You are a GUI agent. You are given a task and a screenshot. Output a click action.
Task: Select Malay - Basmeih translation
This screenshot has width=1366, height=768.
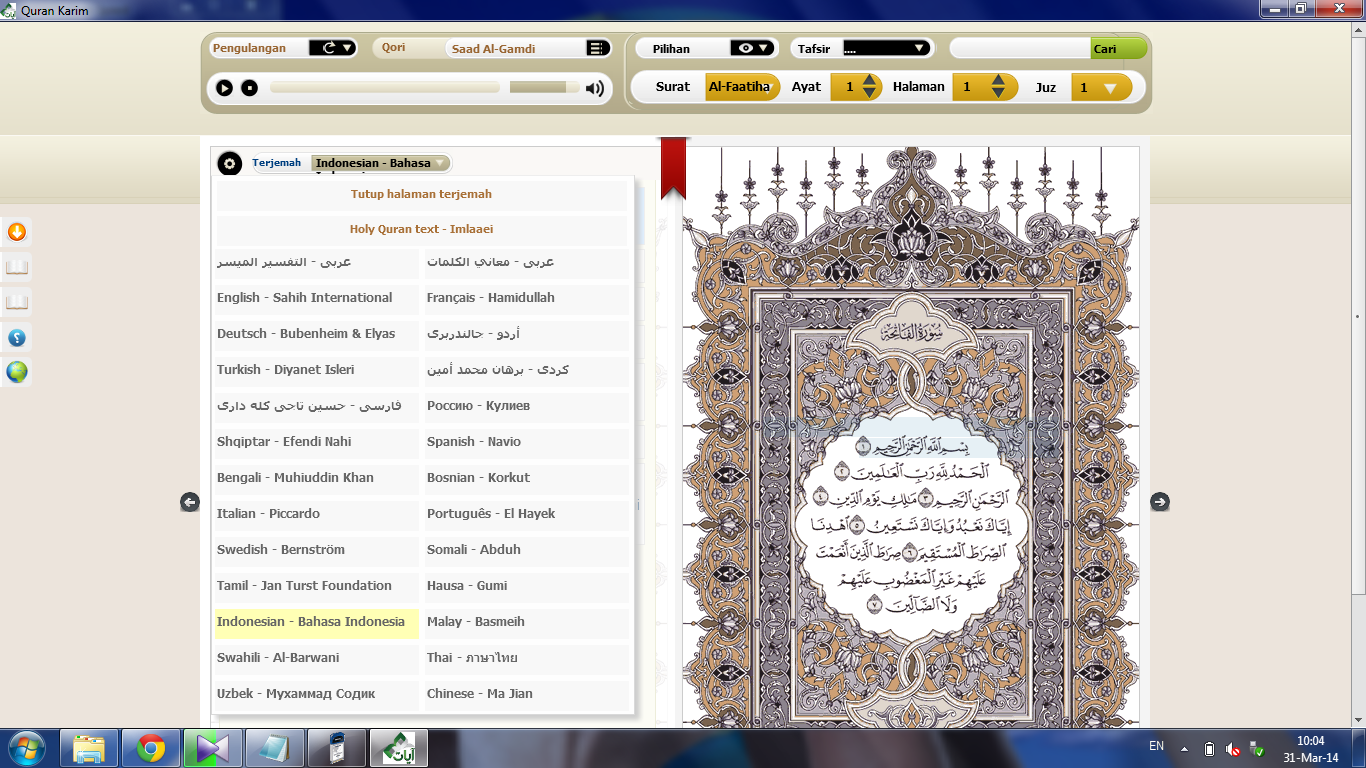[527, 622]
